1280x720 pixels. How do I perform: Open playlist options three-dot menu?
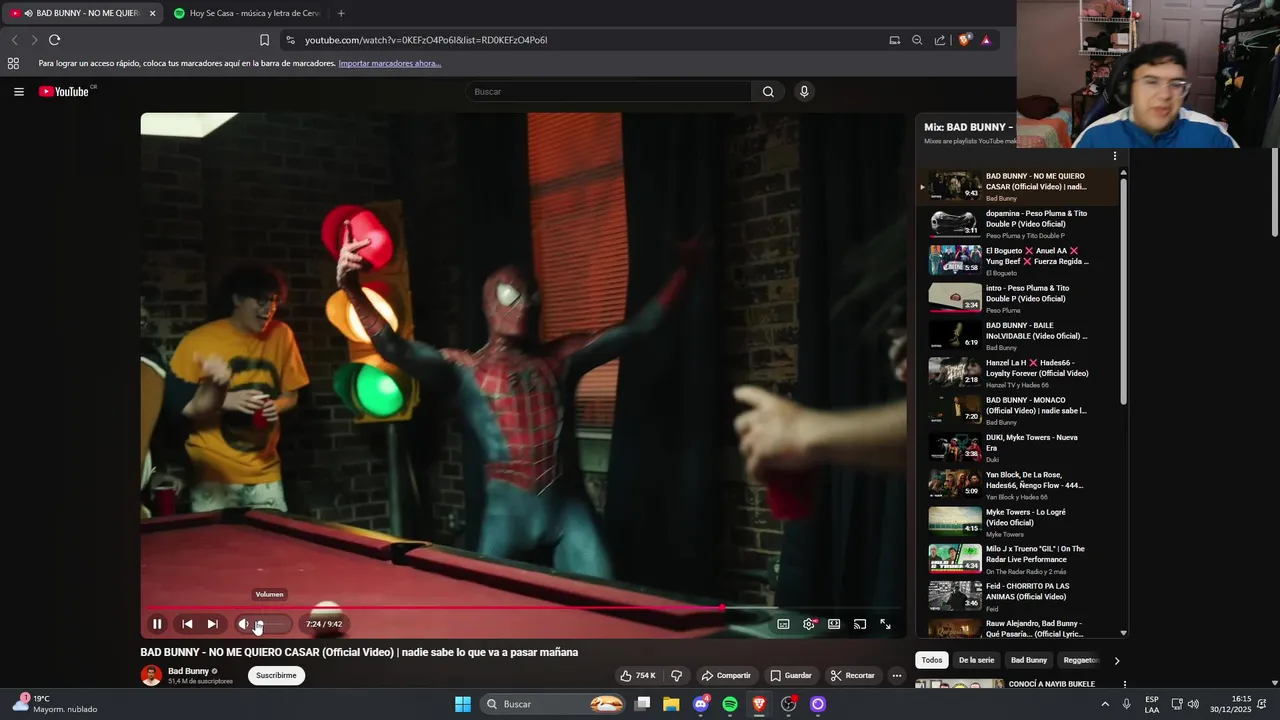point(1115,156)
